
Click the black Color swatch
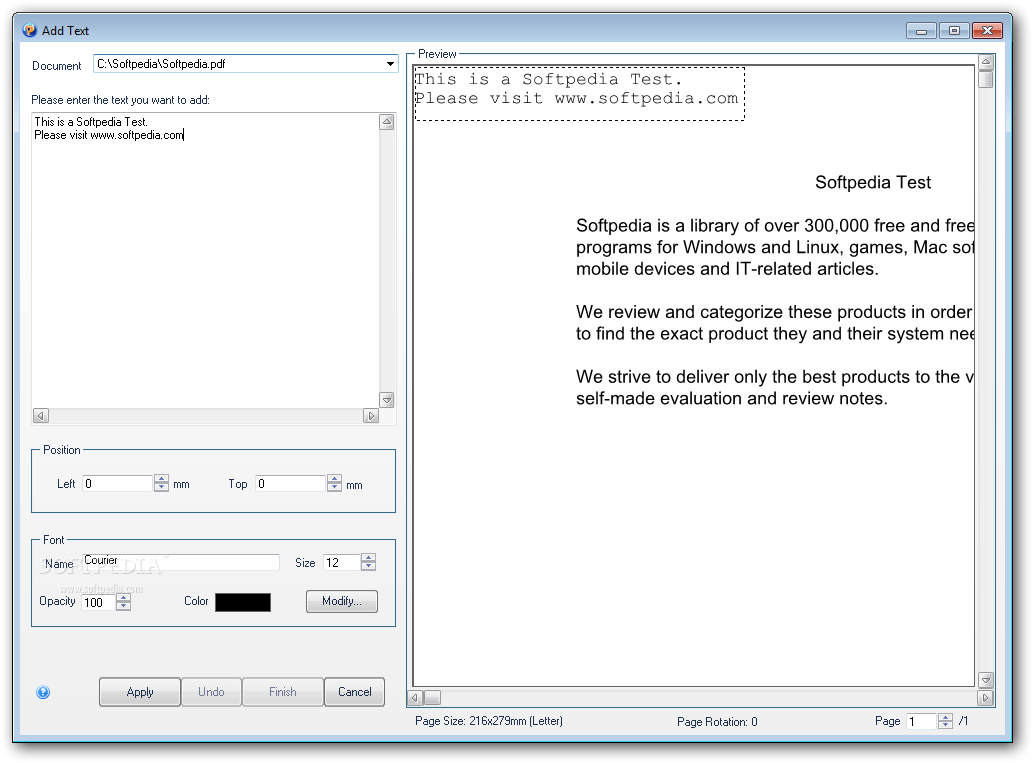click(242, 602)
